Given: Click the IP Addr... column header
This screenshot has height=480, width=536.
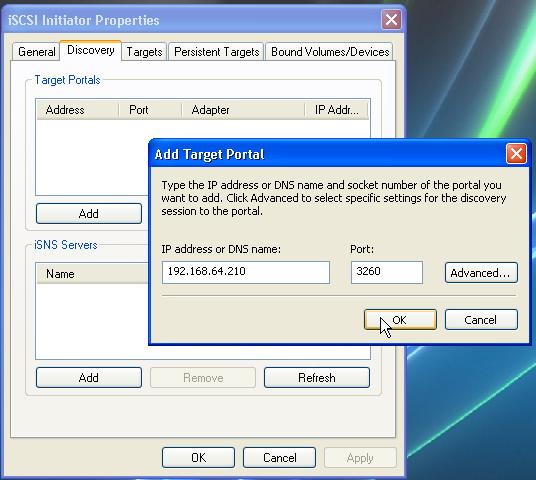Looking at the screenshot, I should (336, 110).
